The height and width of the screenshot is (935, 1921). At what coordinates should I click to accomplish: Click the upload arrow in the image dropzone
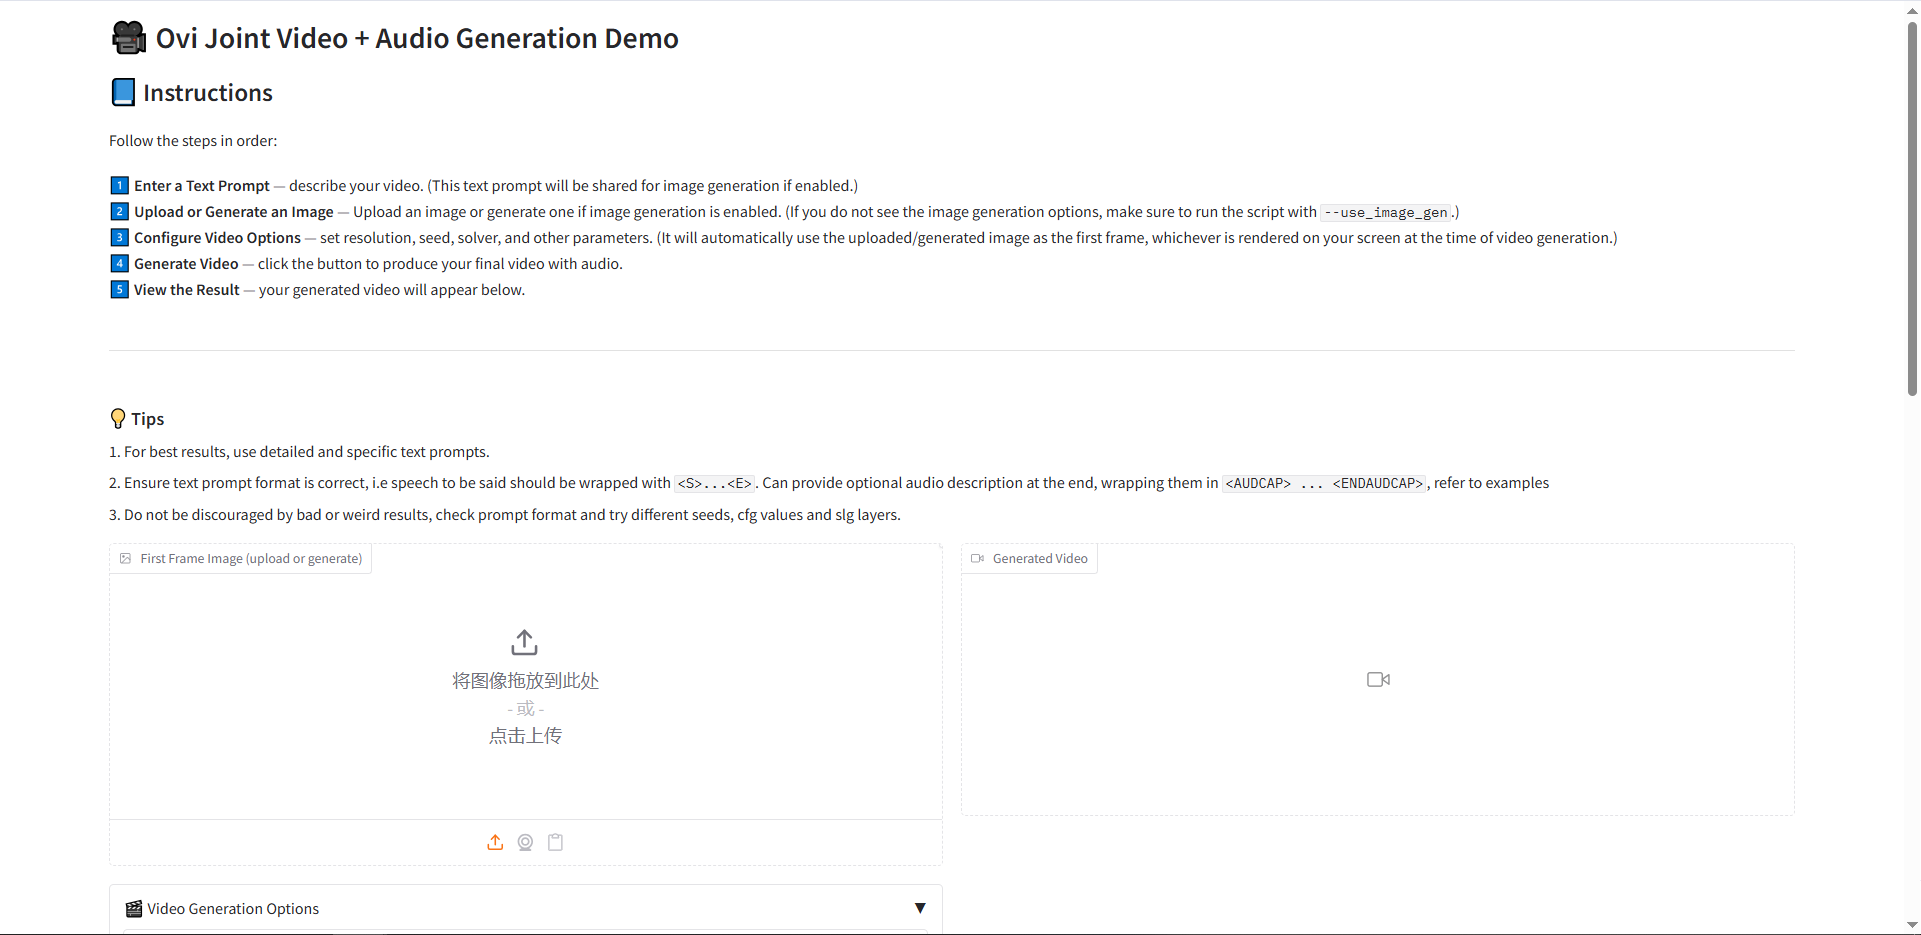(525, 642)
